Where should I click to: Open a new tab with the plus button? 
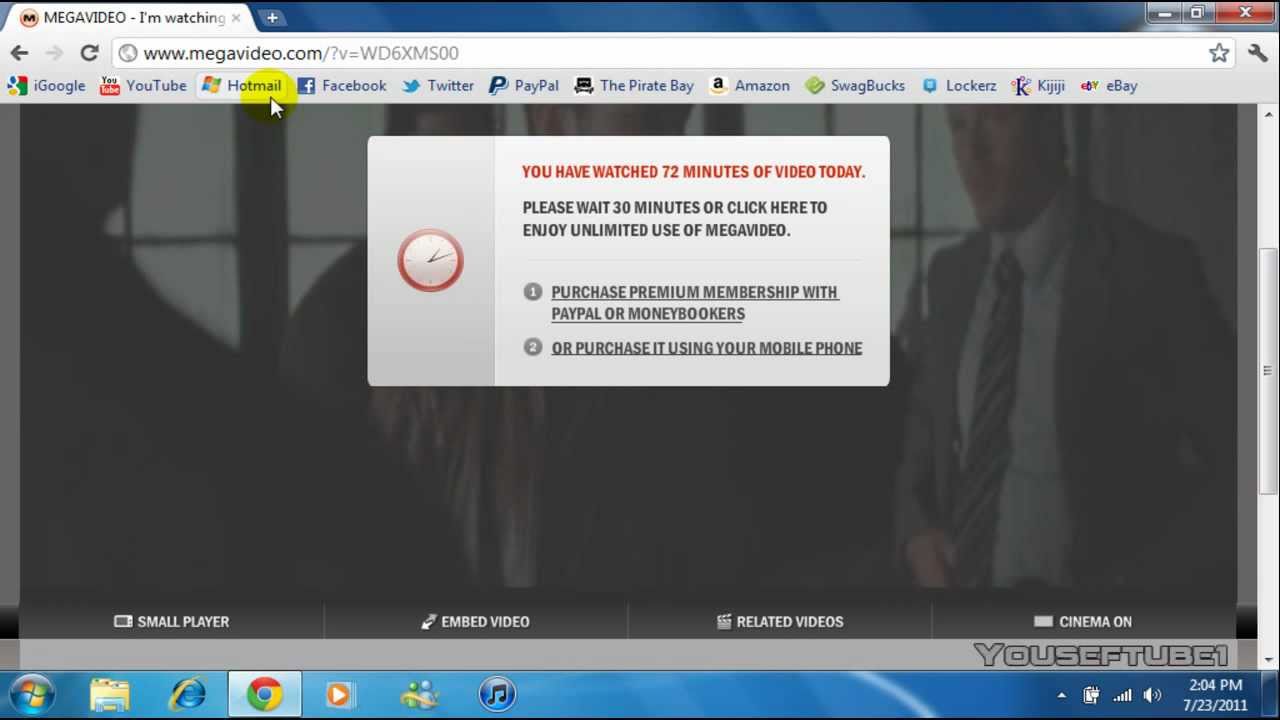(271, 17)
